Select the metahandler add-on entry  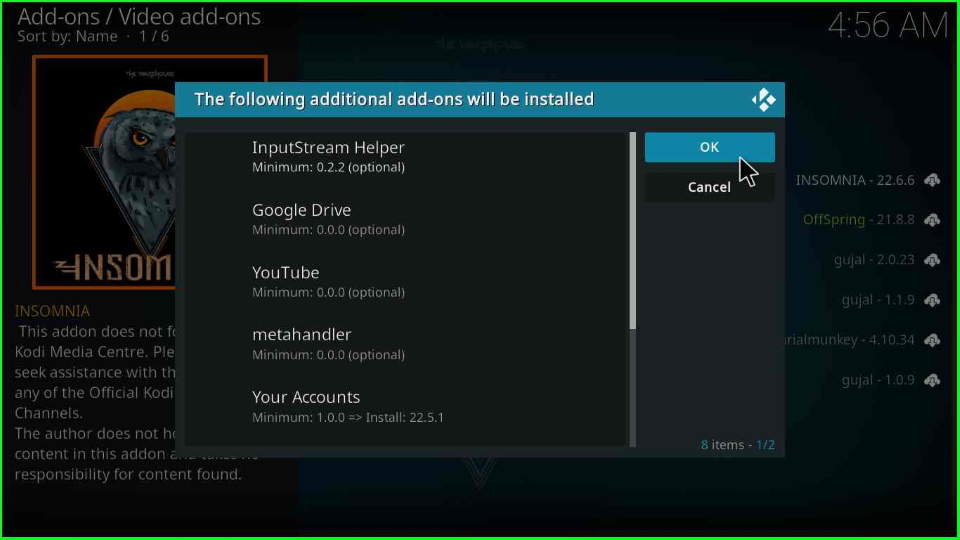(407, 344)
